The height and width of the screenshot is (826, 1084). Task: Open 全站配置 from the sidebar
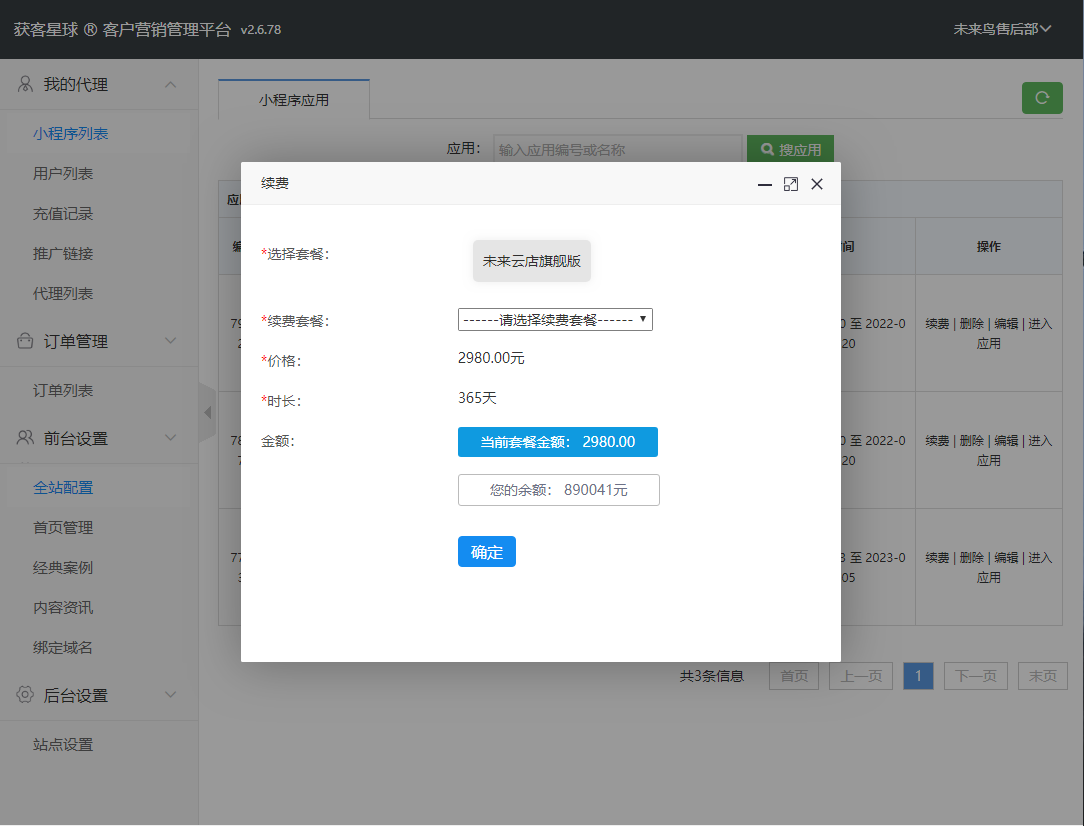click(x=63, y=488)
